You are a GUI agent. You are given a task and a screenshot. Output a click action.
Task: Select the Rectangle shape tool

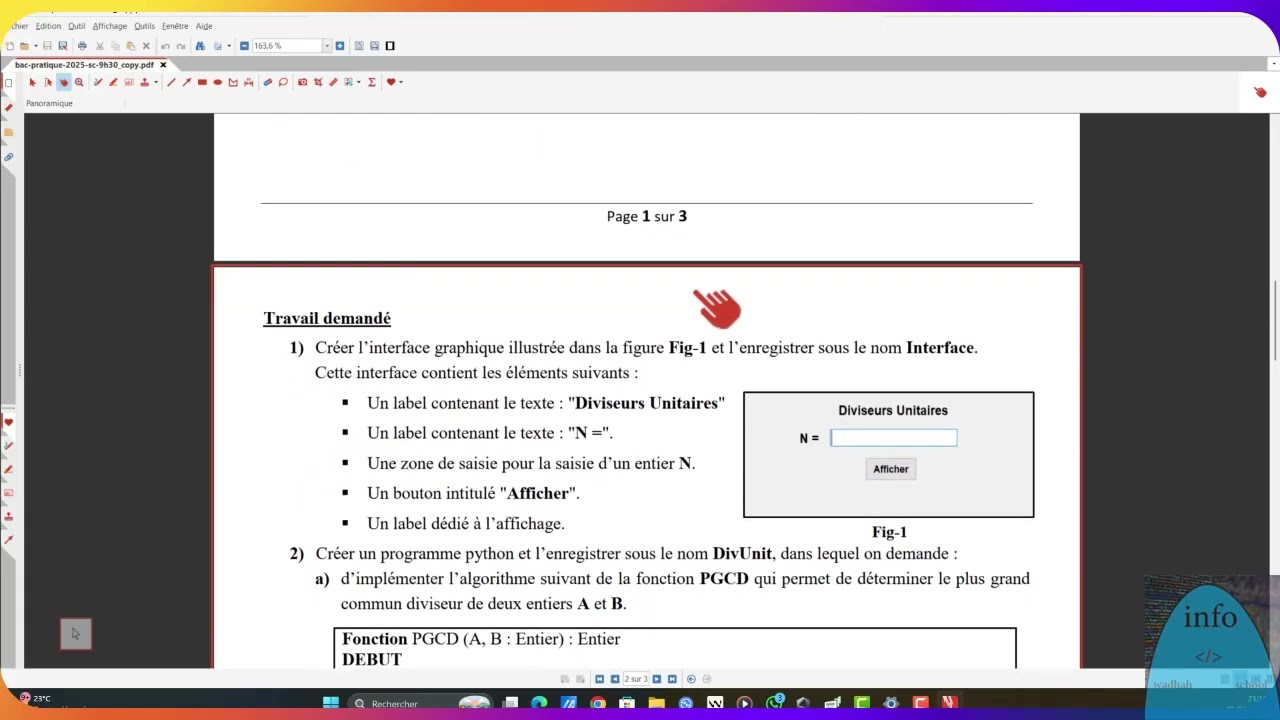[x=202, y=82]
